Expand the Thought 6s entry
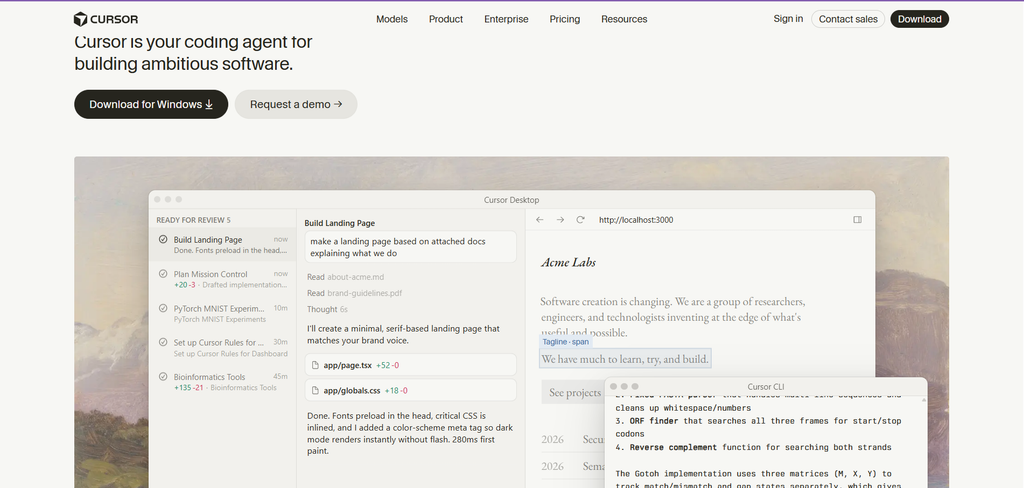Viewport: 1024px width, 488px height. [327, 310]
